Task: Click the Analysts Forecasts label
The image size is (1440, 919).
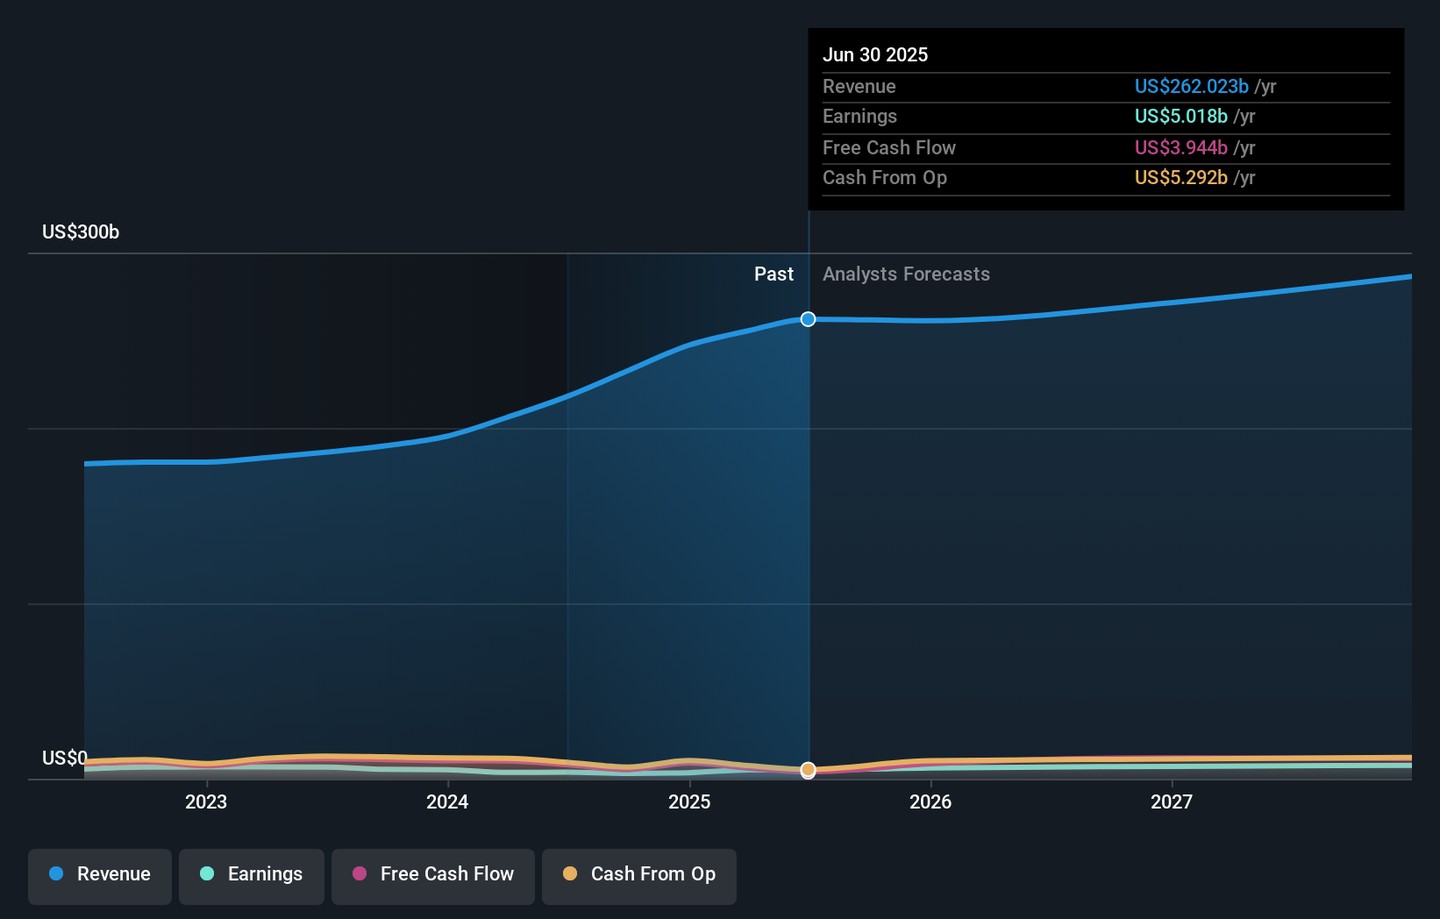Action: [x=906, y=274]
